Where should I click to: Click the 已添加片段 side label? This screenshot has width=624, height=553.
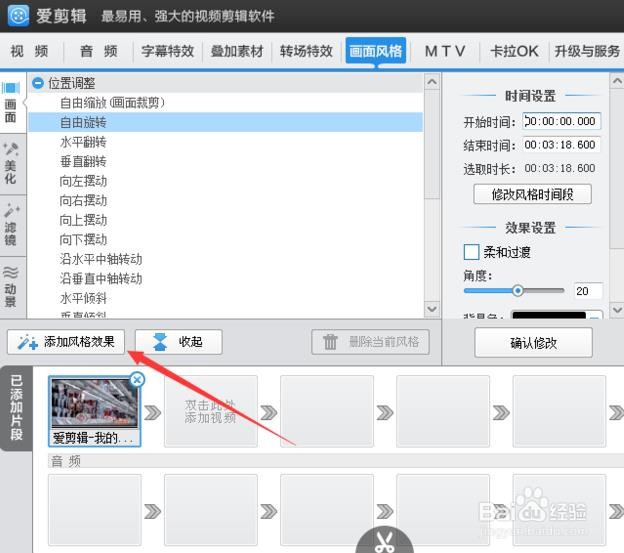pyautogui.click(x=16, y=407)
